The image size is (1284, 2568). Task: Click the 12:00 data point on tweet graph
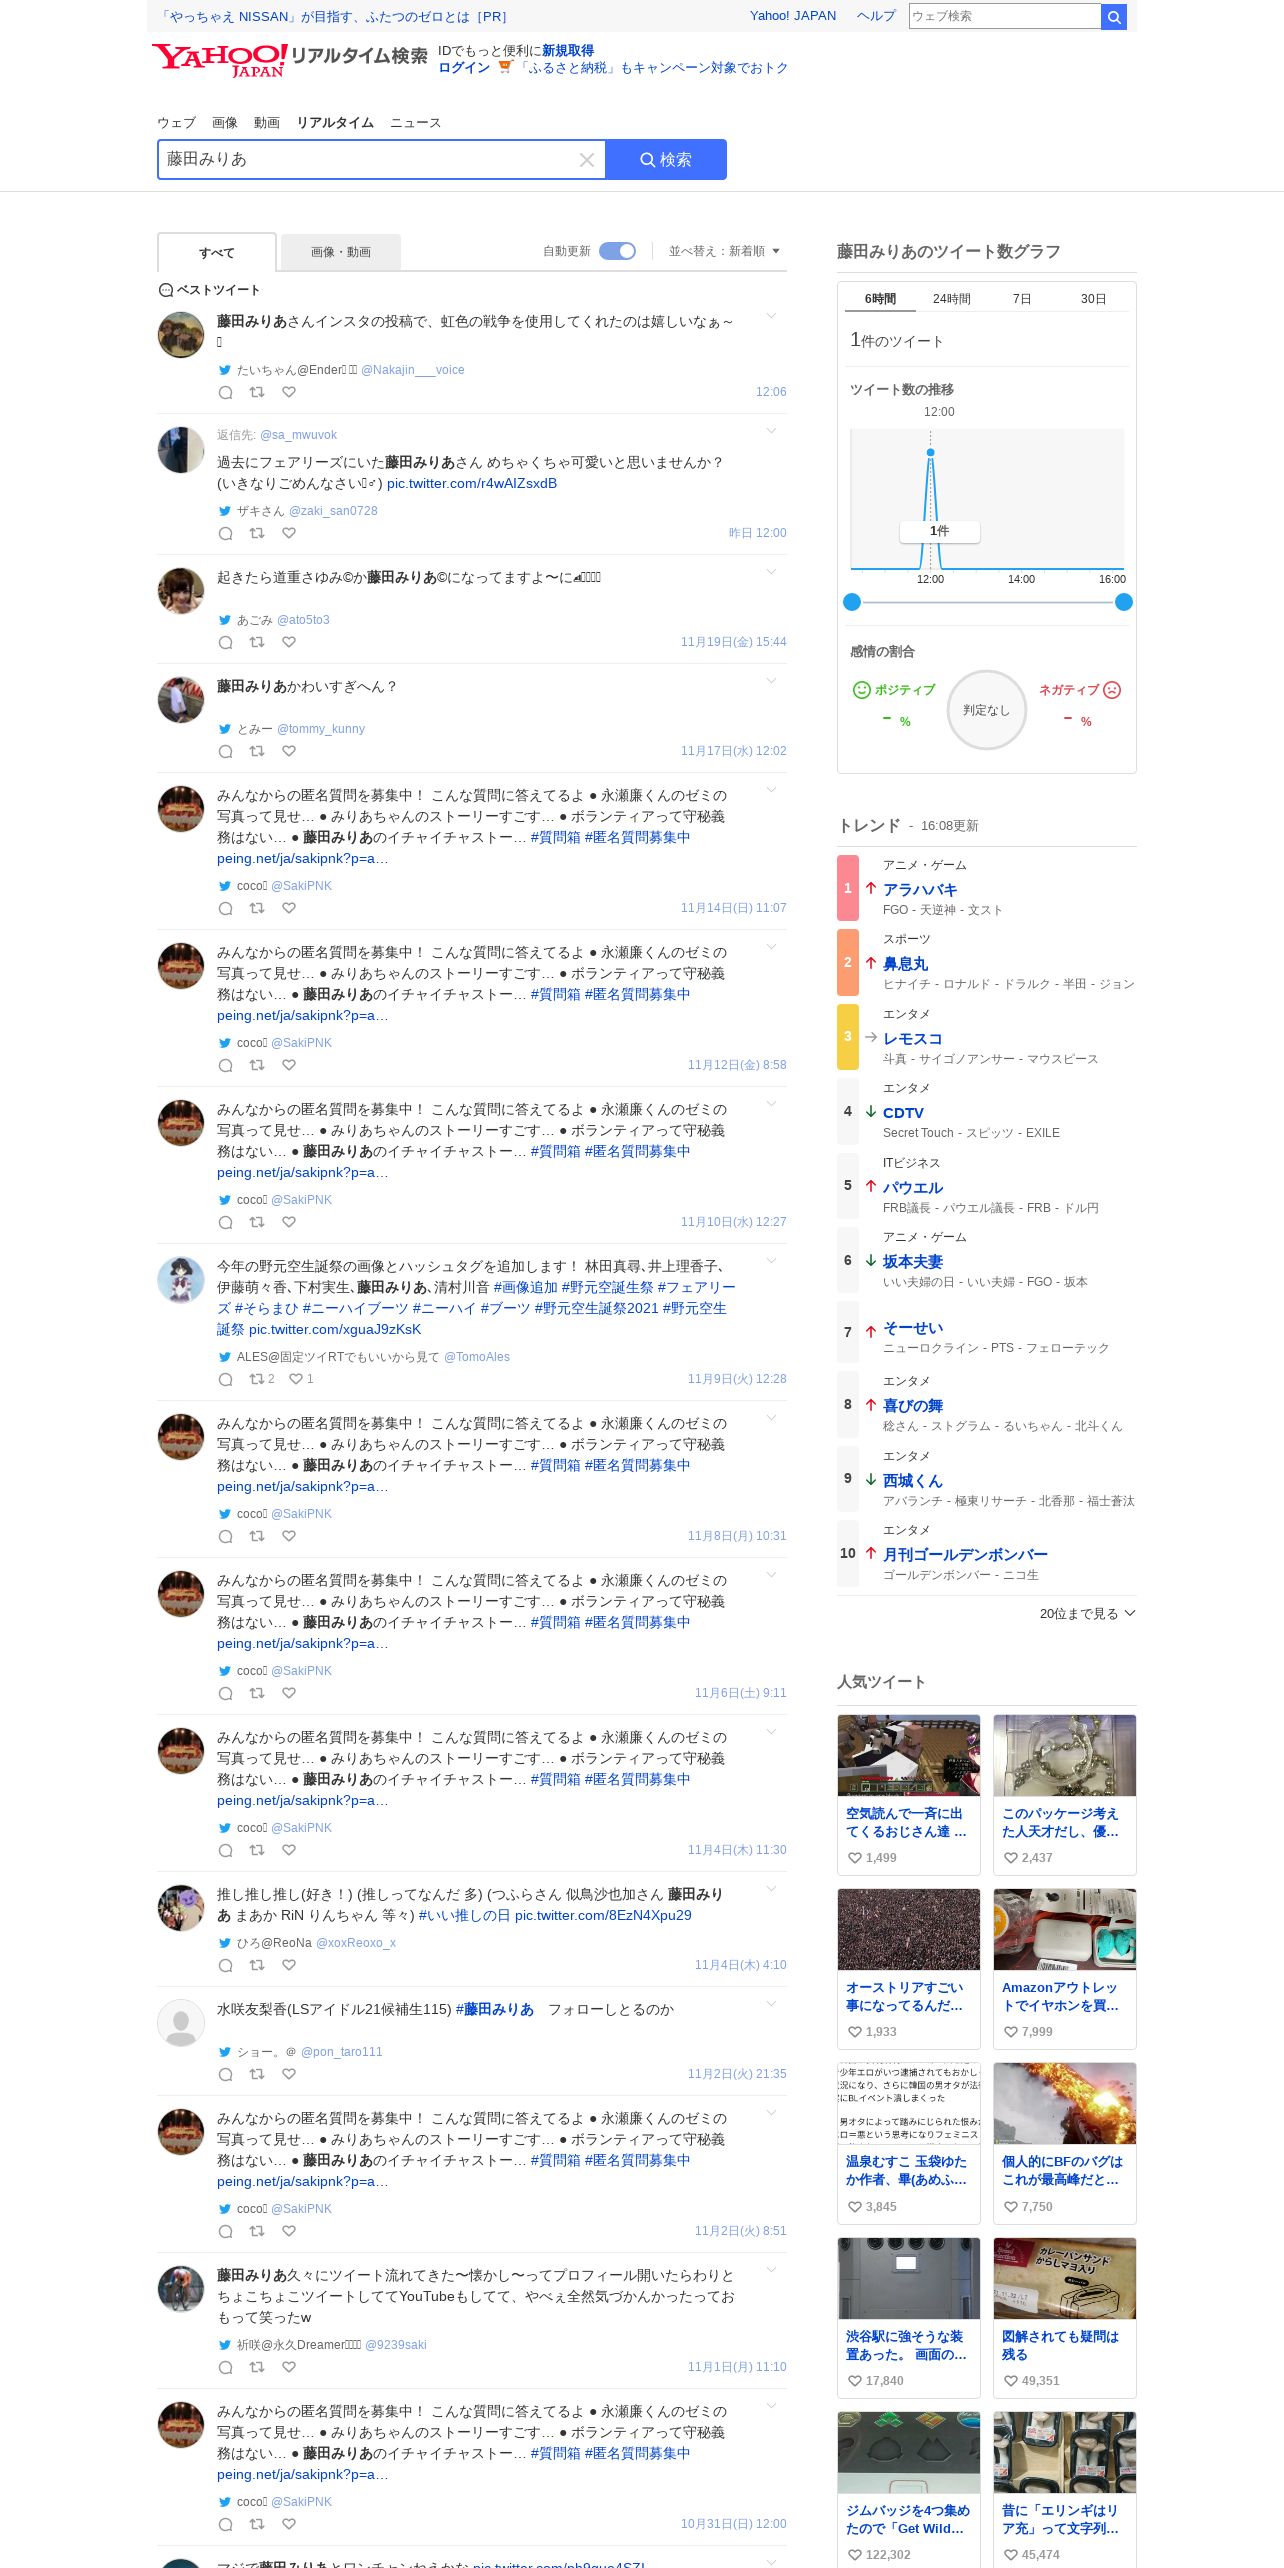point(931,453)
